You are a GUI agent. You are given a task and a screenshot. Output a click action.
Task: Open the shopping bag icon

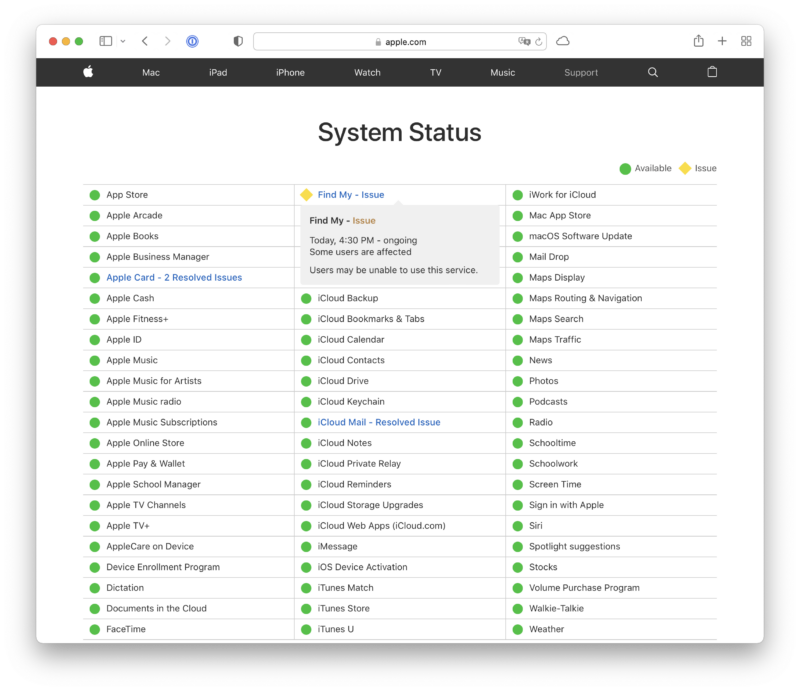(712, 72)
